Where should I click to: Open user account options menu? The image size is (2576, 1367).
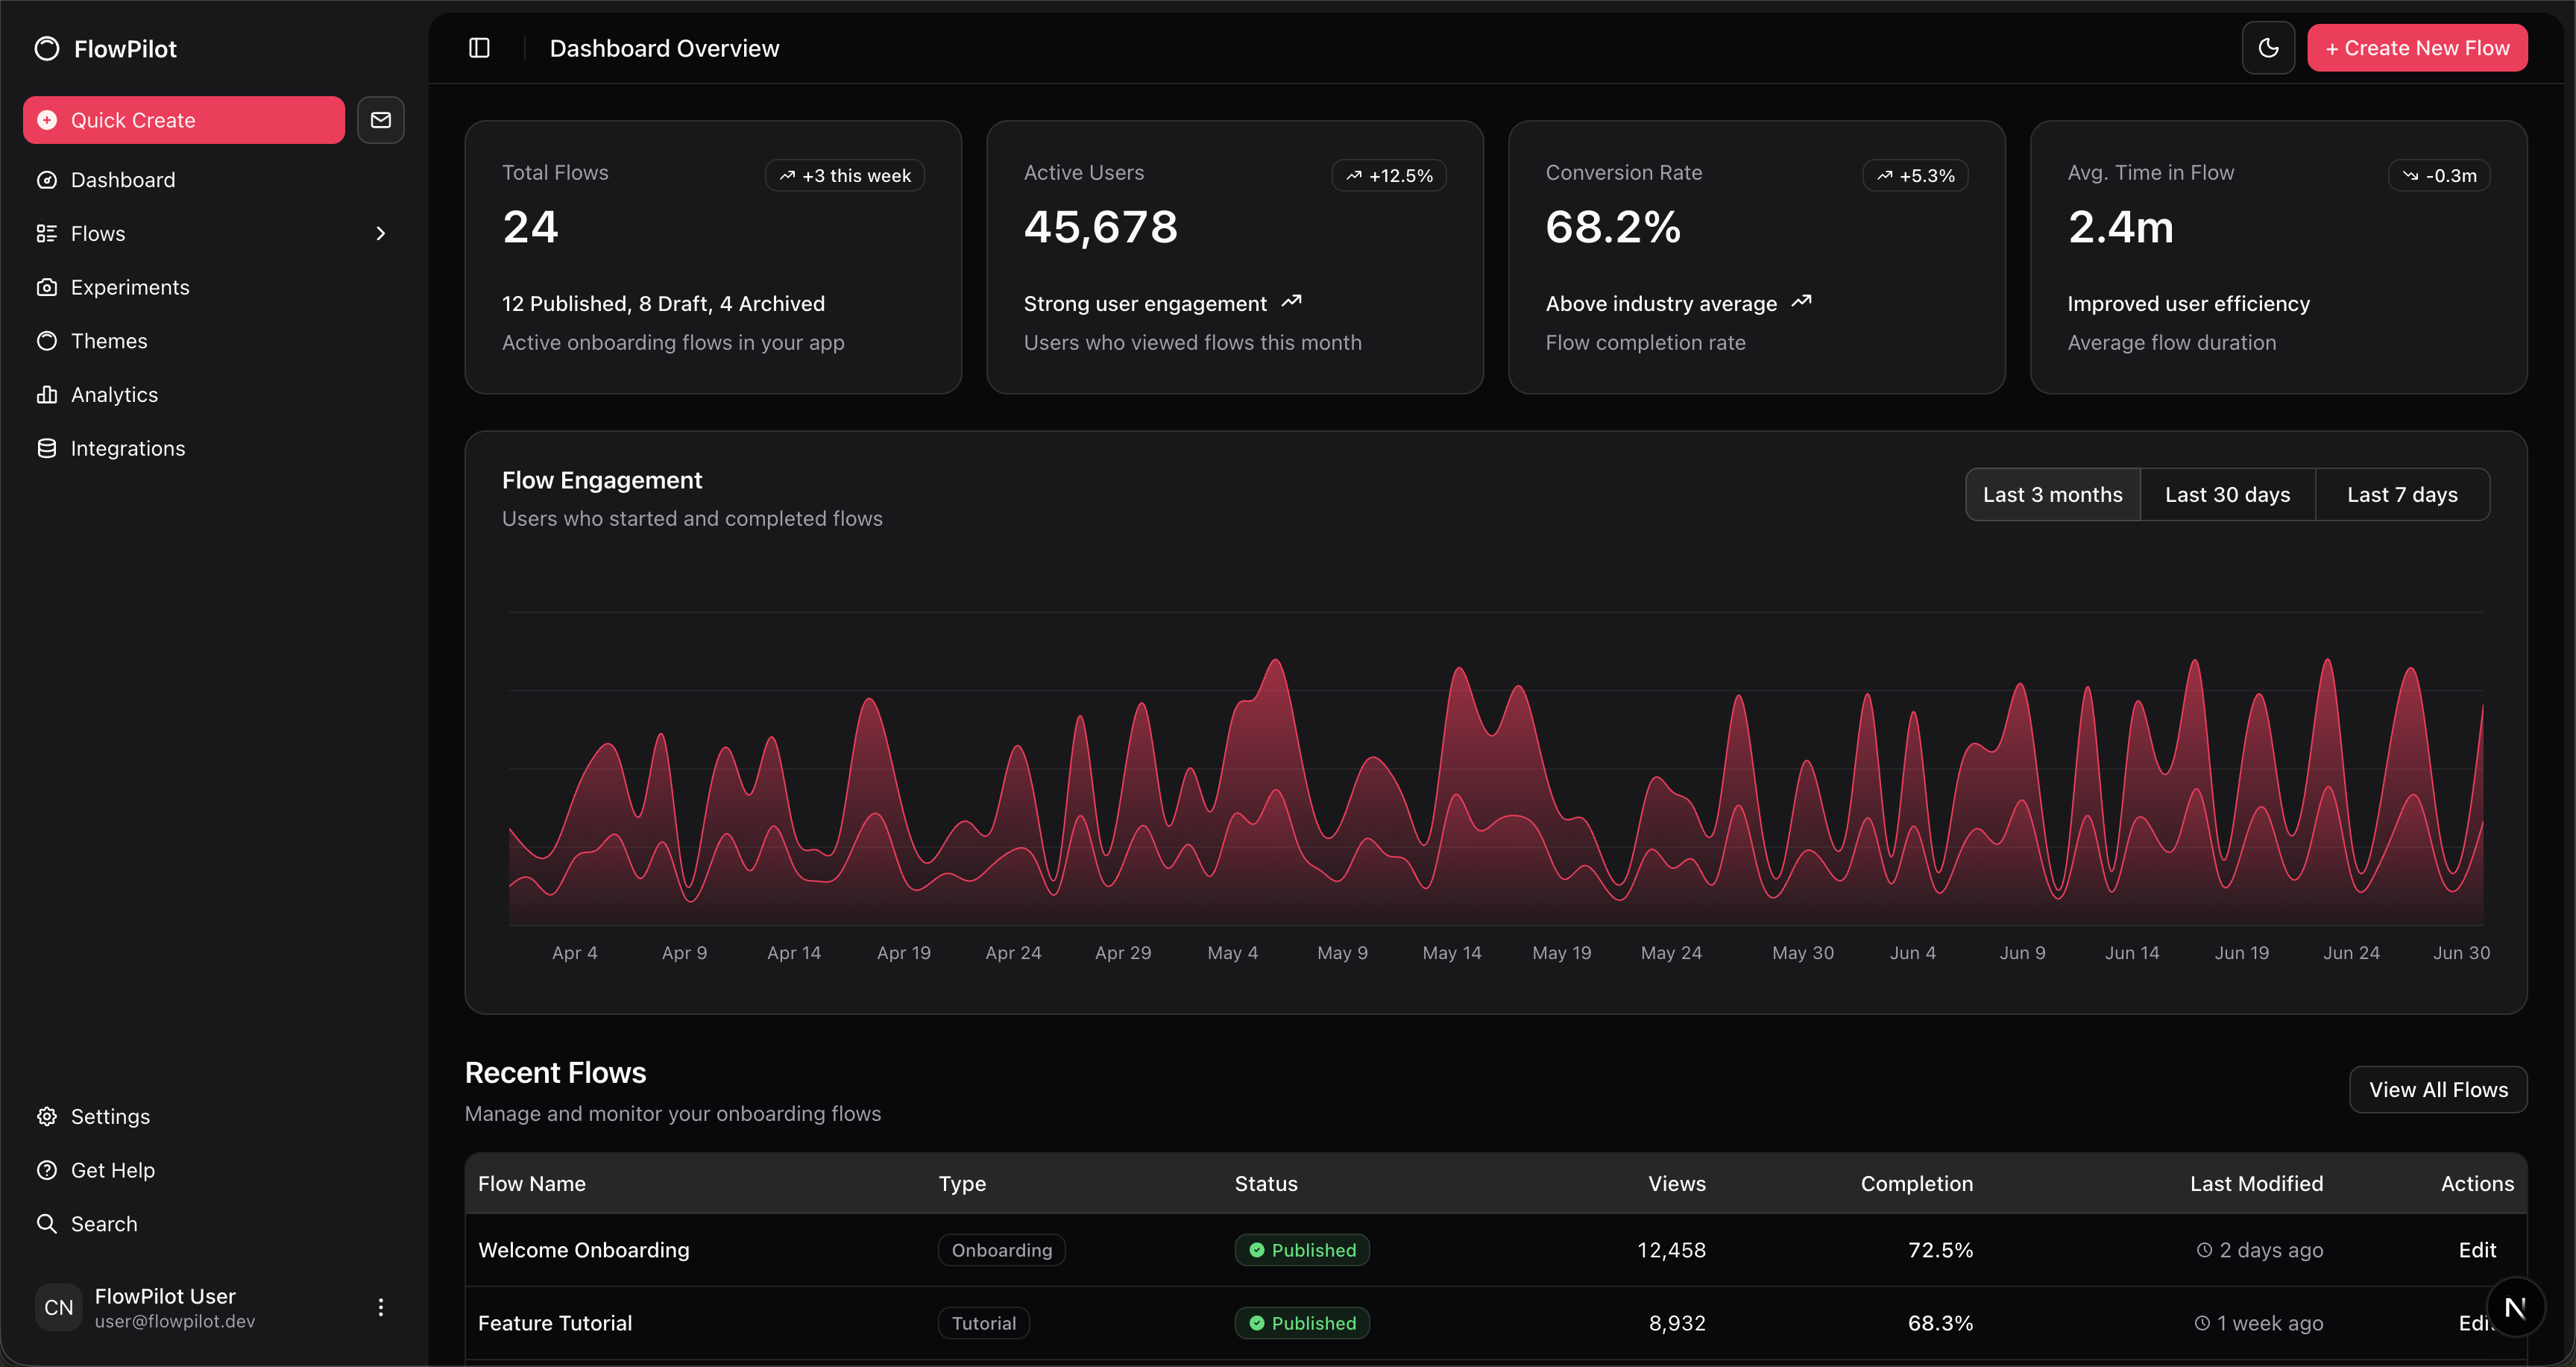click(x=380, y=1307)
